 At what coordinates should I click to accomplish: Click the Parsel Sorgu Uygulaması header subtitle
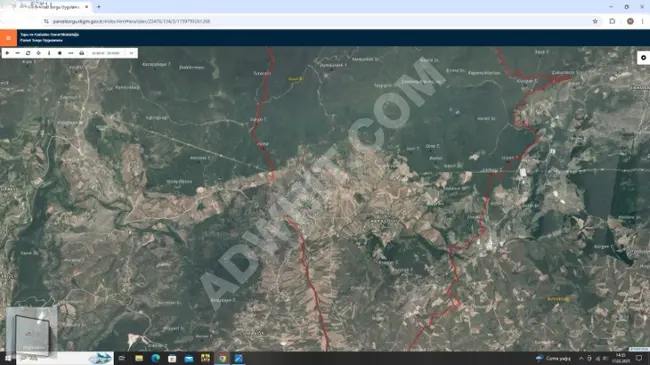pos(41,41)
